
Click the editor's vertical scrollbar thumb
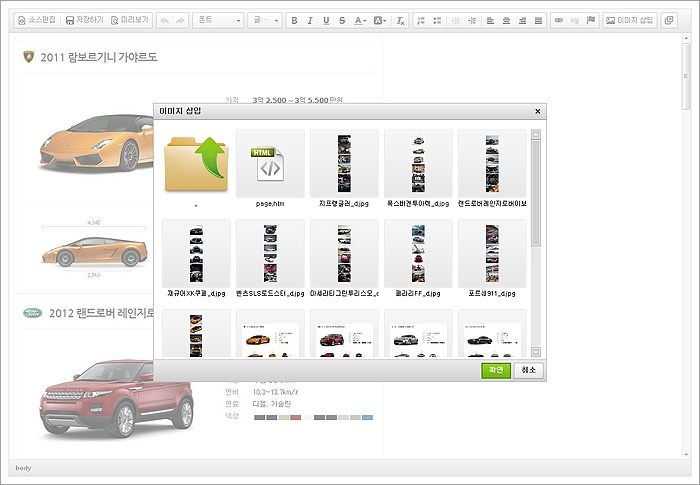coord(686,76)
